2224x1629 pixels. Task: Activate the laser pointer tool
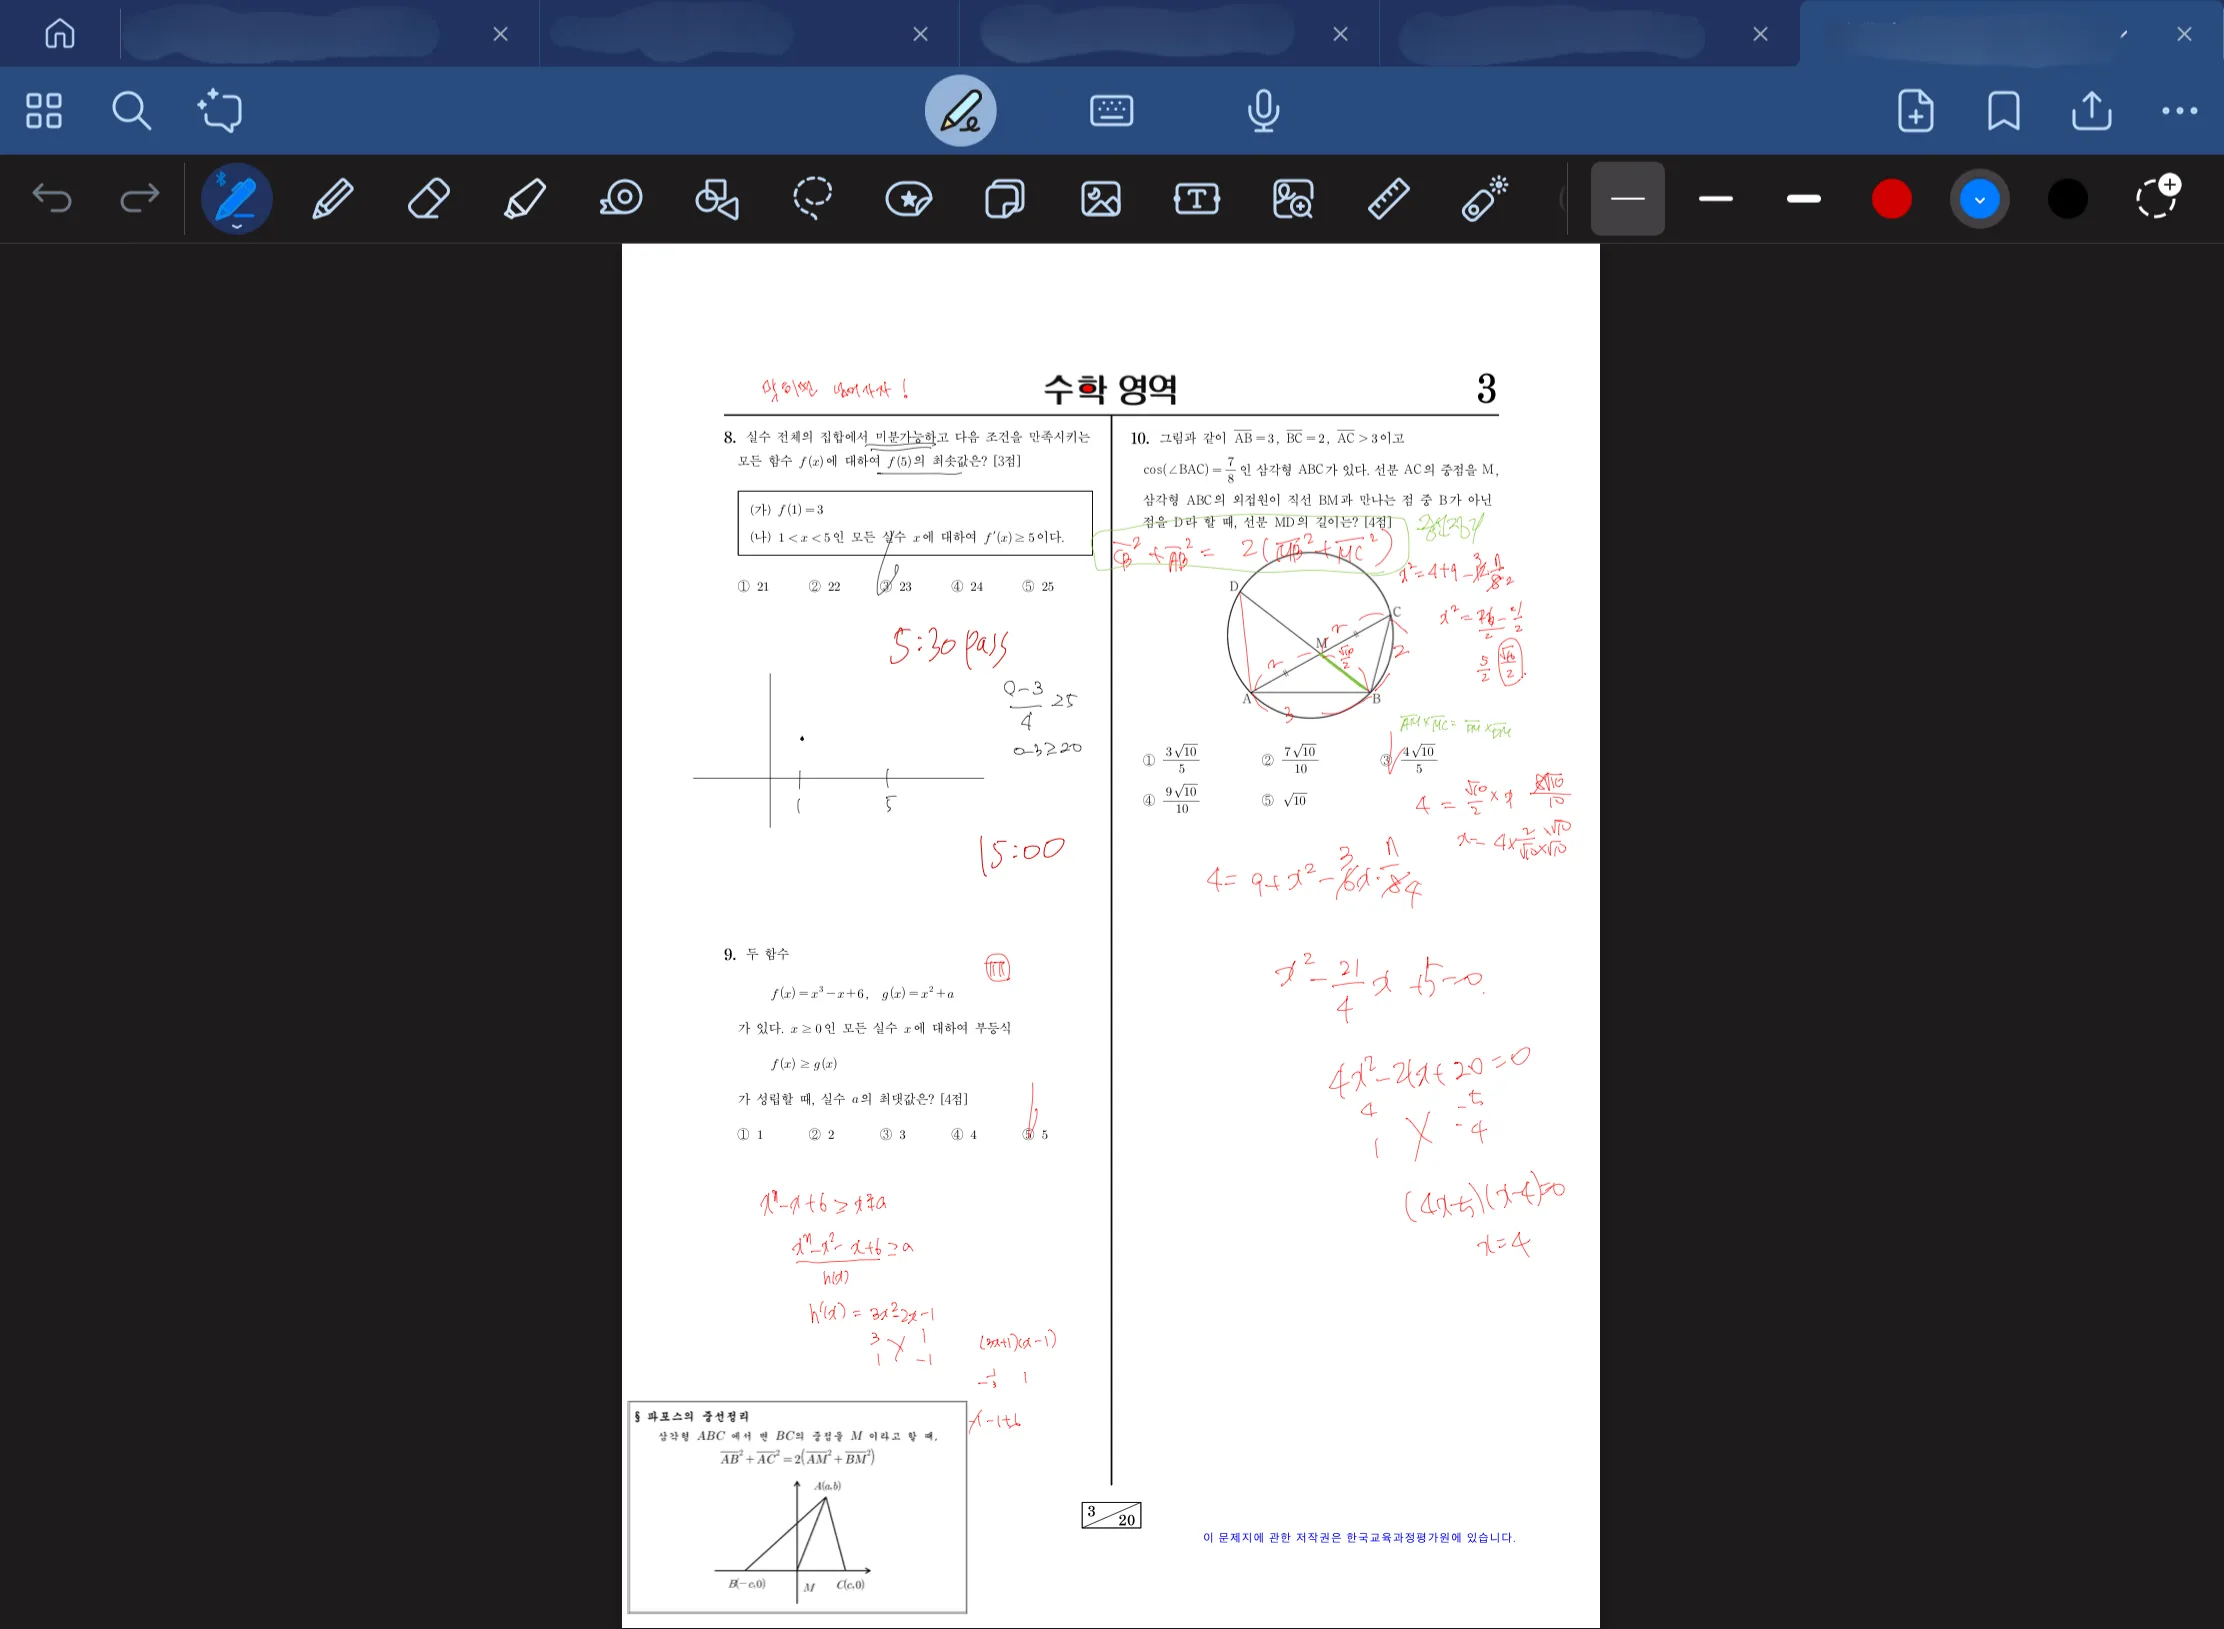pos(1485,199)
